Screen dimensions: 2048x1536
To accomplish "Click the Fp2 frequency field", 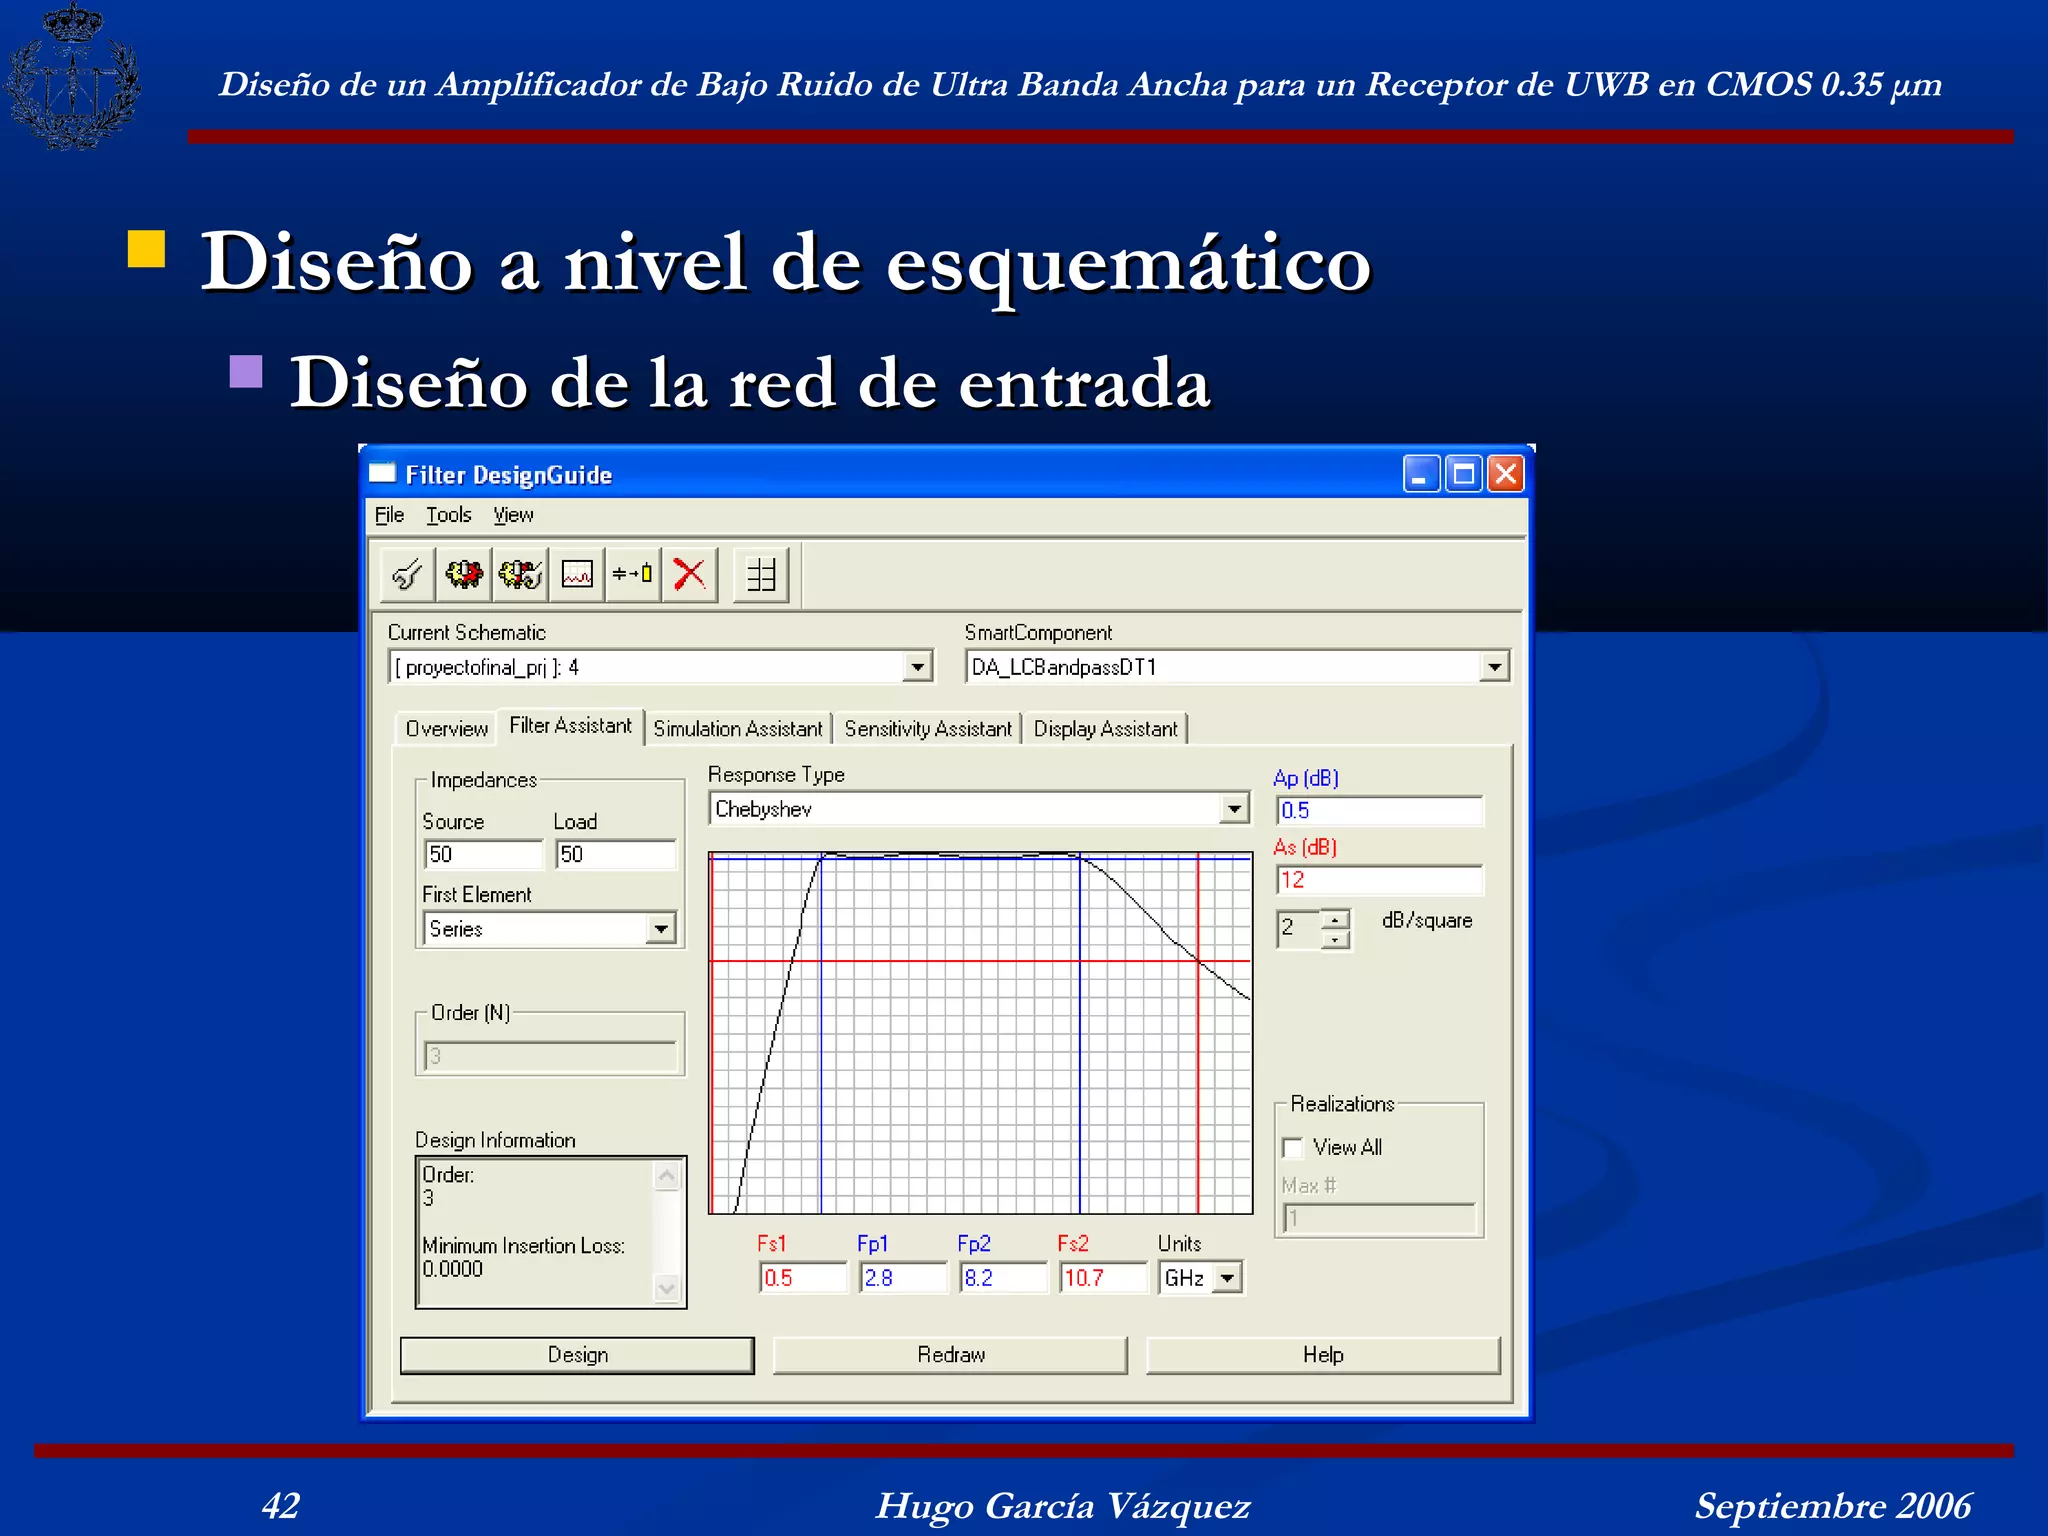I will point(1003,1278).
